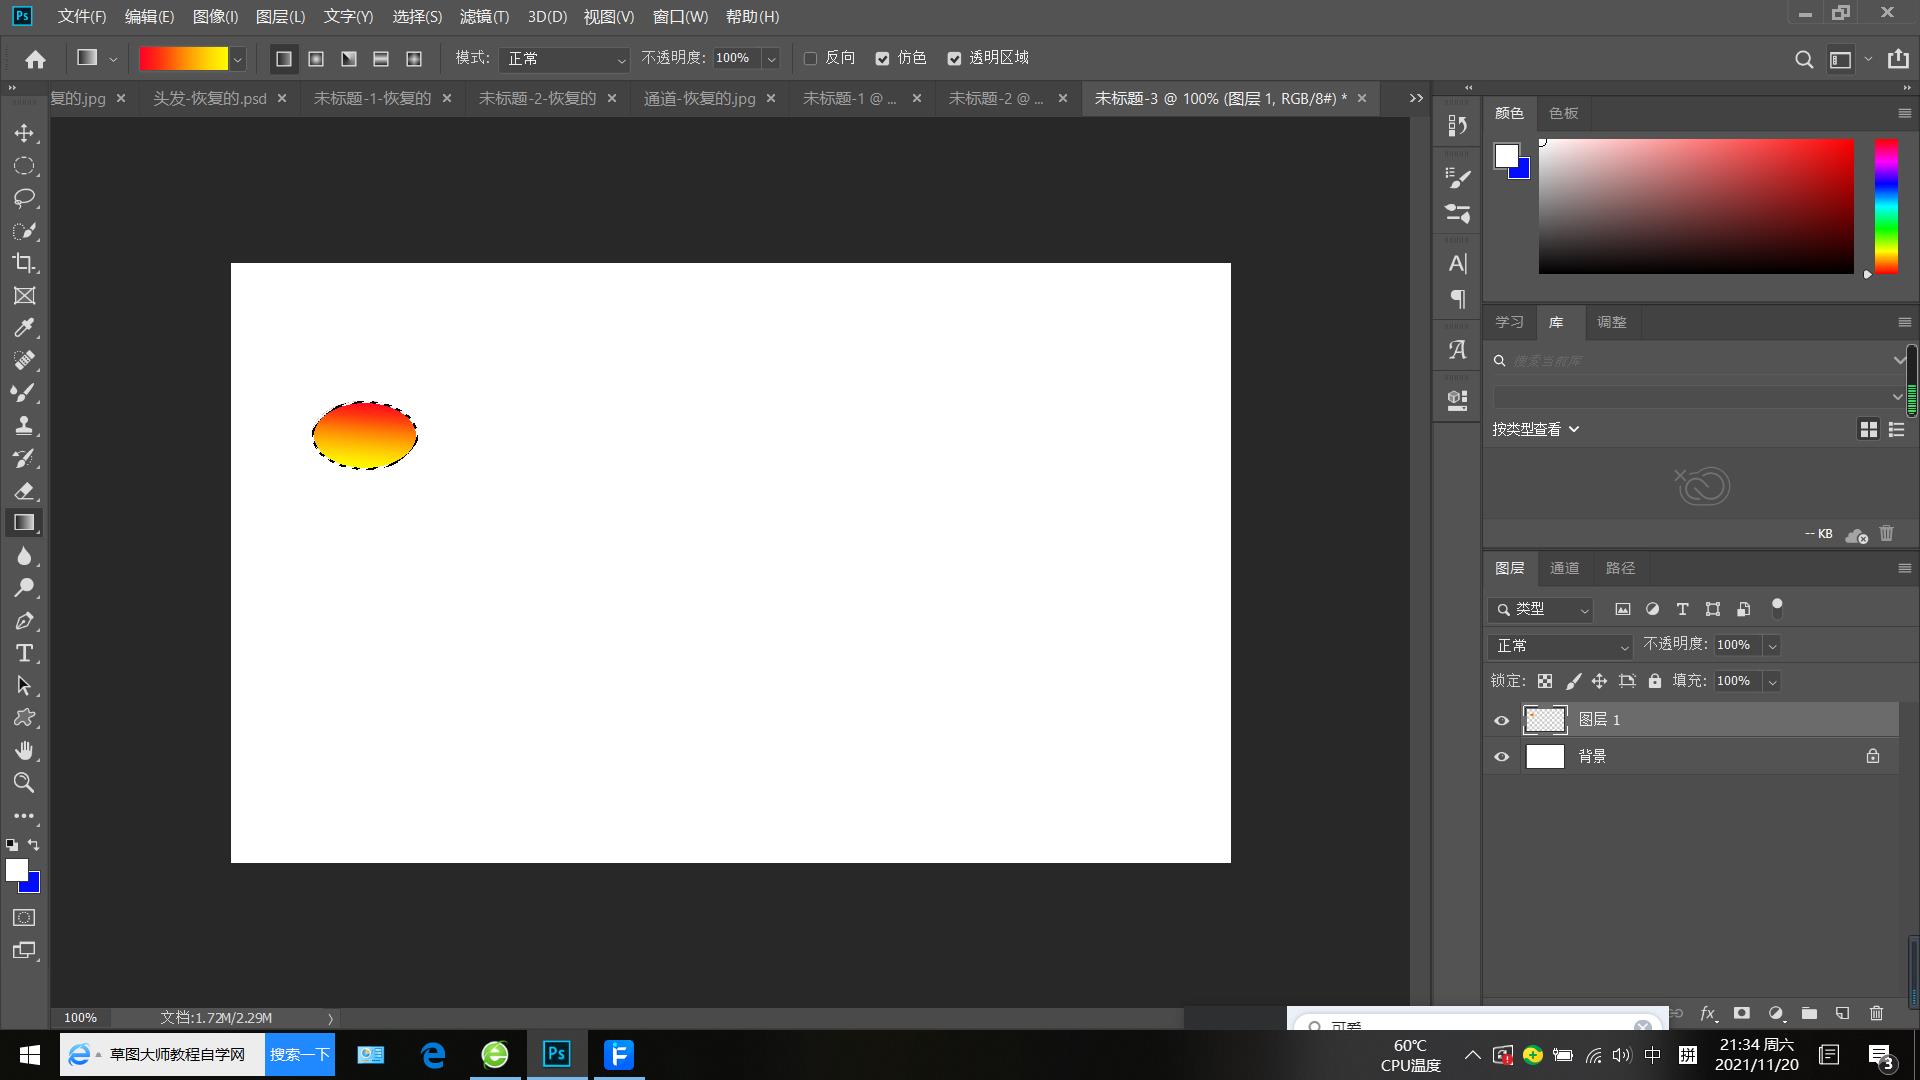Open the 图像(I) menu
The height and width of the screenshot is (1080, 1920).
[215, 16]
